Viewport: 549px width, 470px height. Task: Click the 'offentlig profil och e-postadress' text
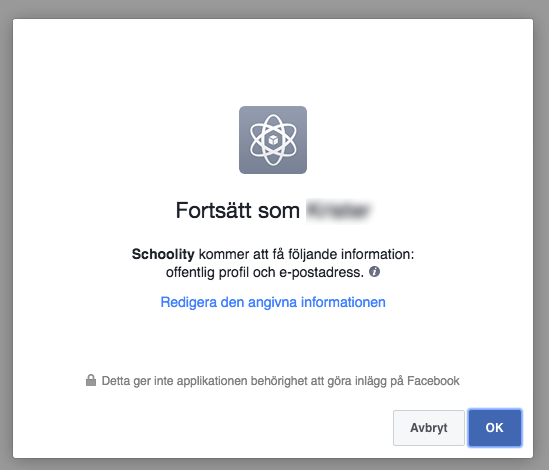(264, 272)
